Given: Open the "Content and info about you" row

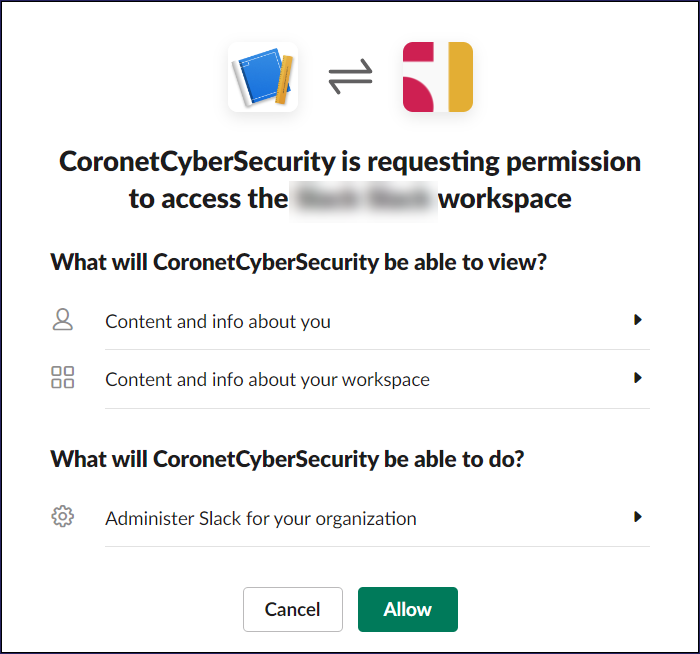Looking at the screenshot, I should [218, 321].
